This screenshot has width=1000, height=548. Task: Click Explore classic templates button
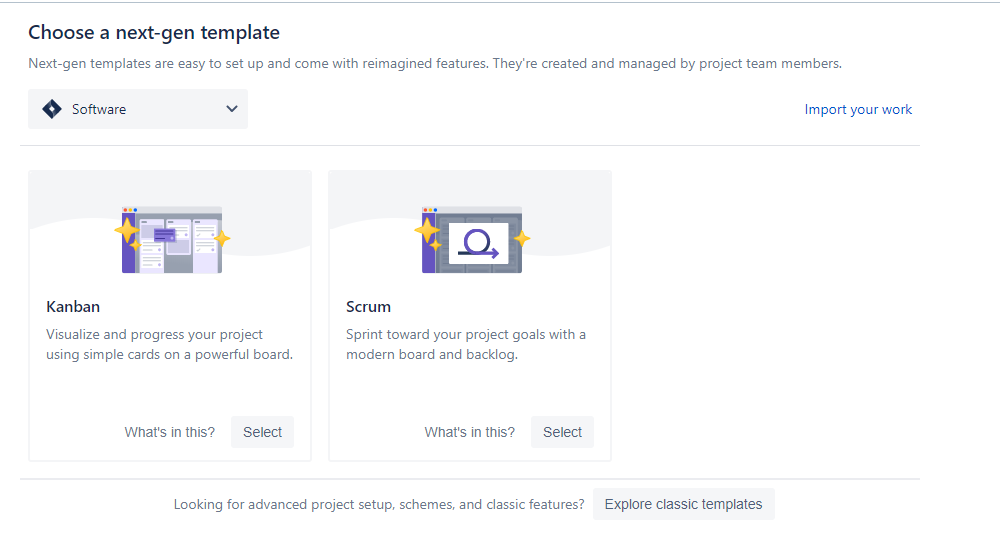(x=683, y=504)
